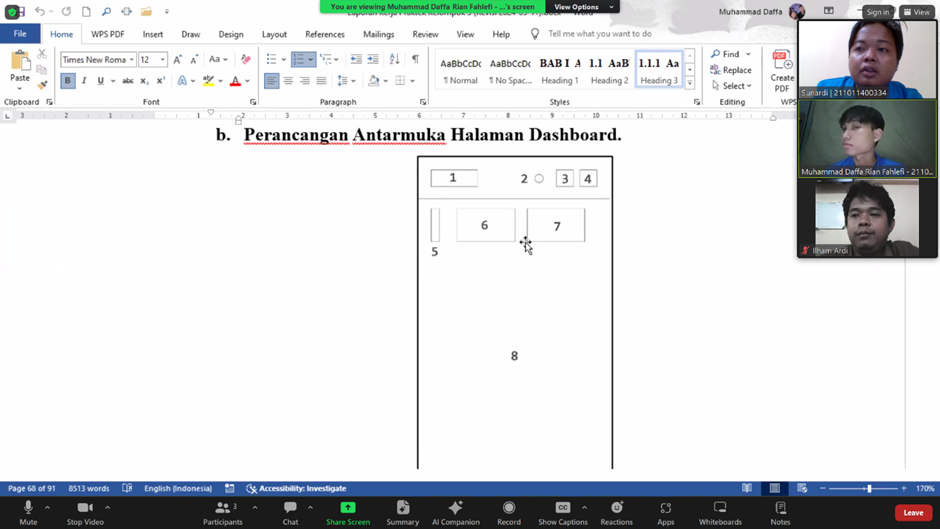Center align the paragraph
The width and height of the screenshot is (940, 529).
point(288,80)
